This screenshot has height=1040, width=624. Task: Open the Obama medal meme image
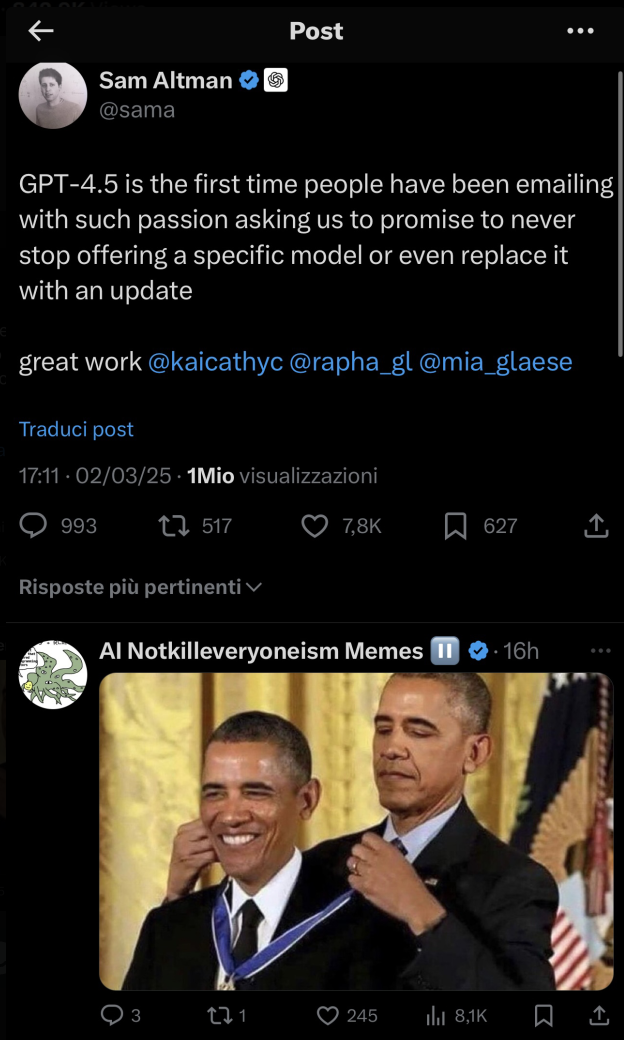[x=355, y=831]
